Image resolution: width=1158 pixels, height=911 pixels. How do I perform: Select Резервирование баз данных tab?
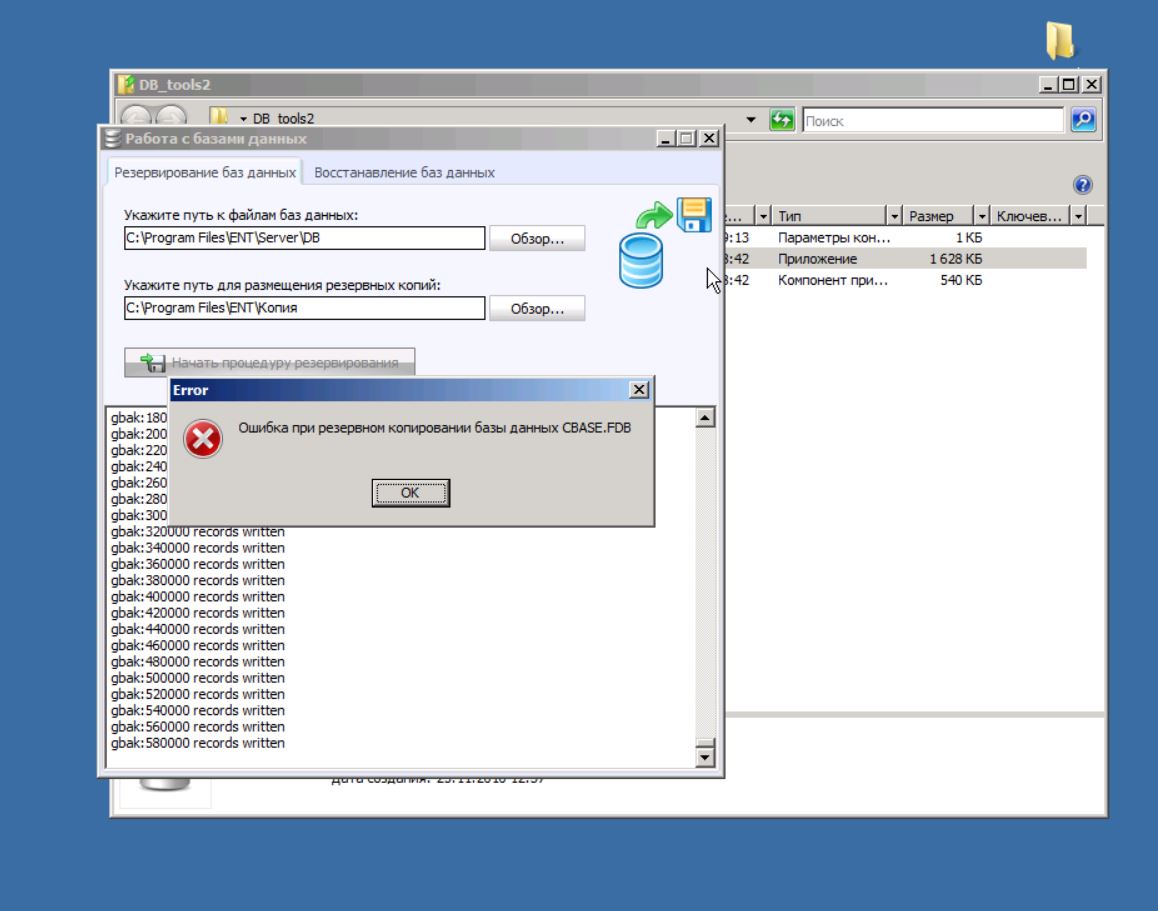(205, 172)
